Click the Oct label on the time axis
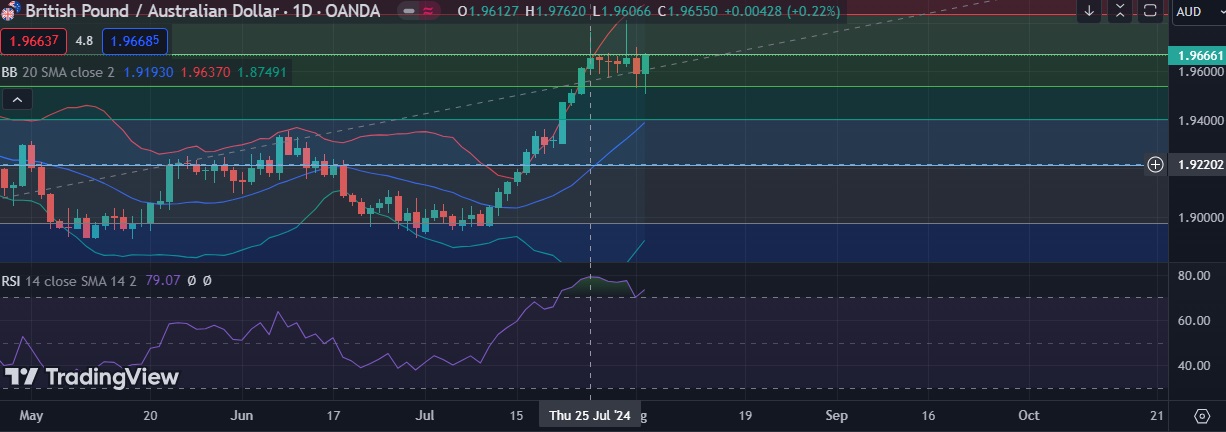Viewport: 1226px width, 432px height. [x=1028, y=415]
